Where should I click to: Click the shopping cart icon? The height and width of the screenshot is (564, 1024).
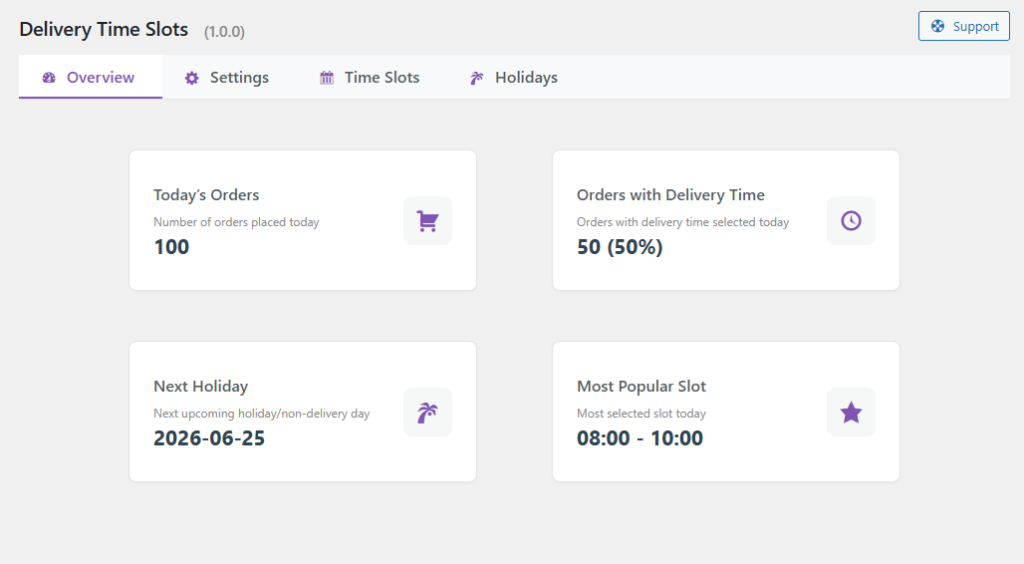tap(428, 221)
